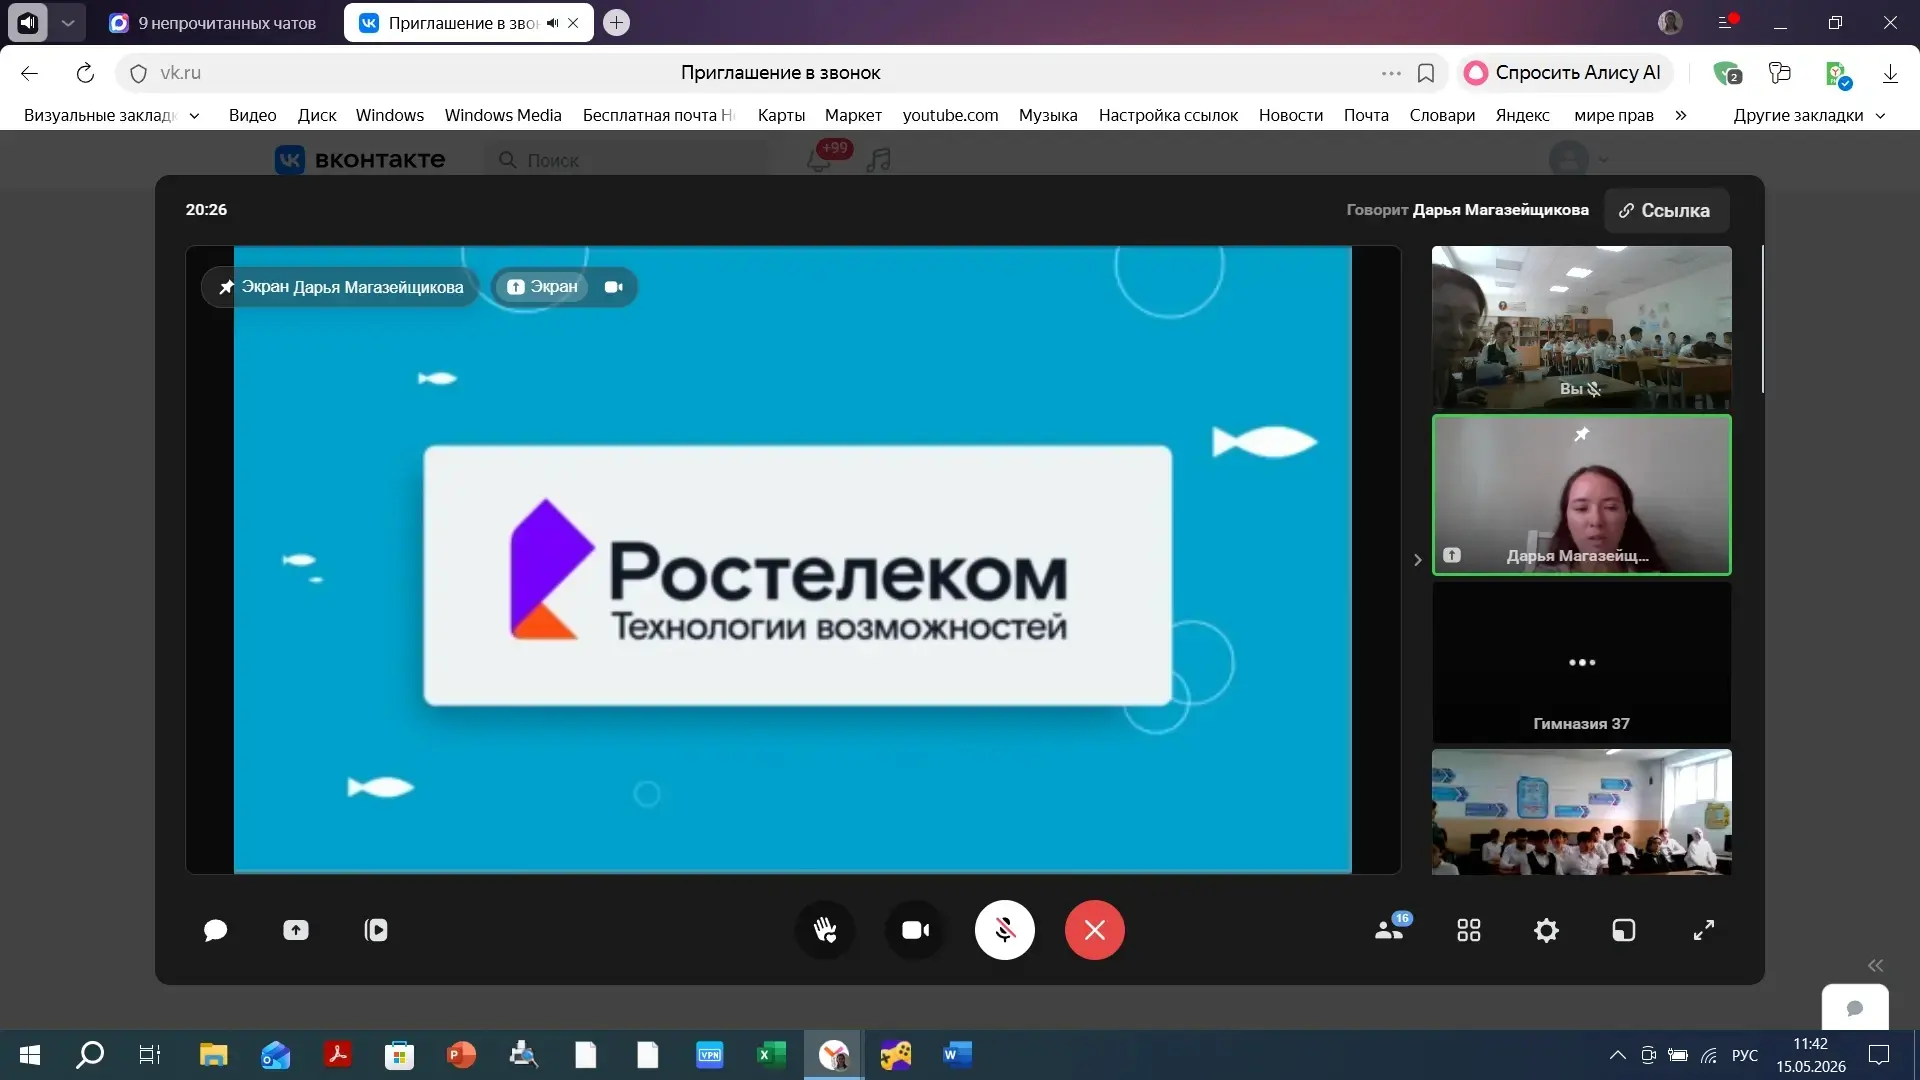Open the browser downloads icon

1890,73
